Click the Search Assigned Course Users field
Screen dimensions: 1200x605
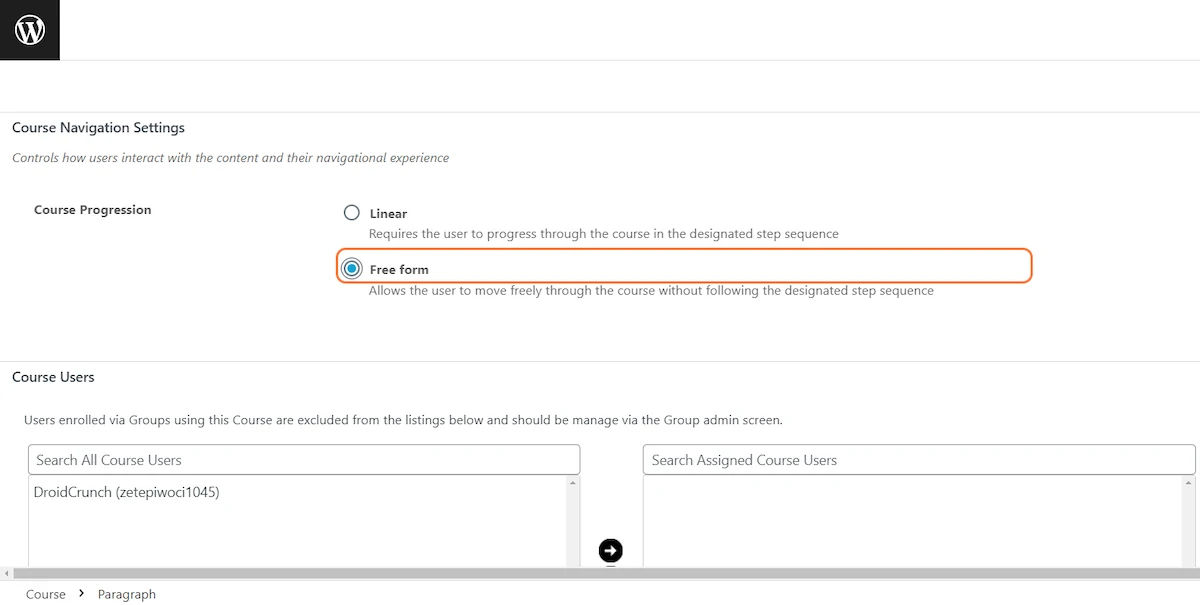(919, 460)
